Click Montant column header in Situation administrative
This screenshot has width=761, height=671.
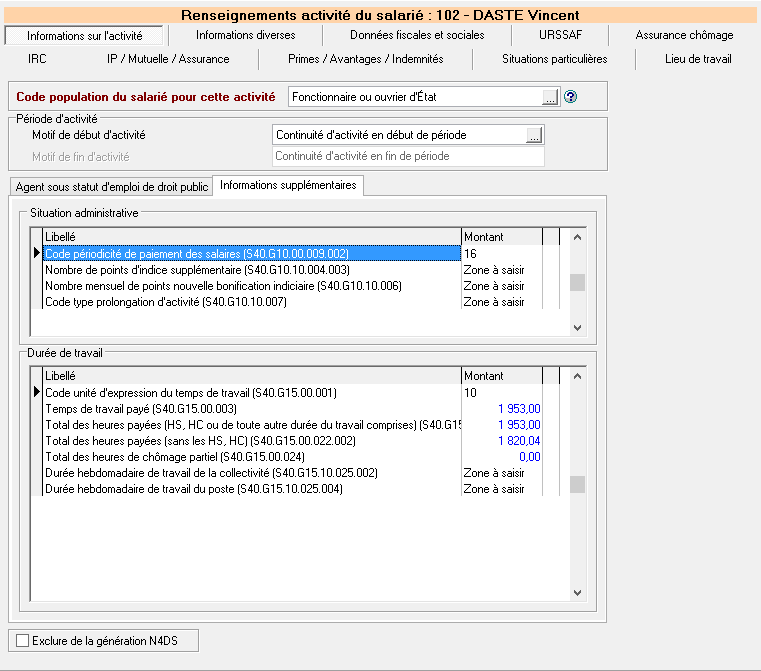click(500, 237)
